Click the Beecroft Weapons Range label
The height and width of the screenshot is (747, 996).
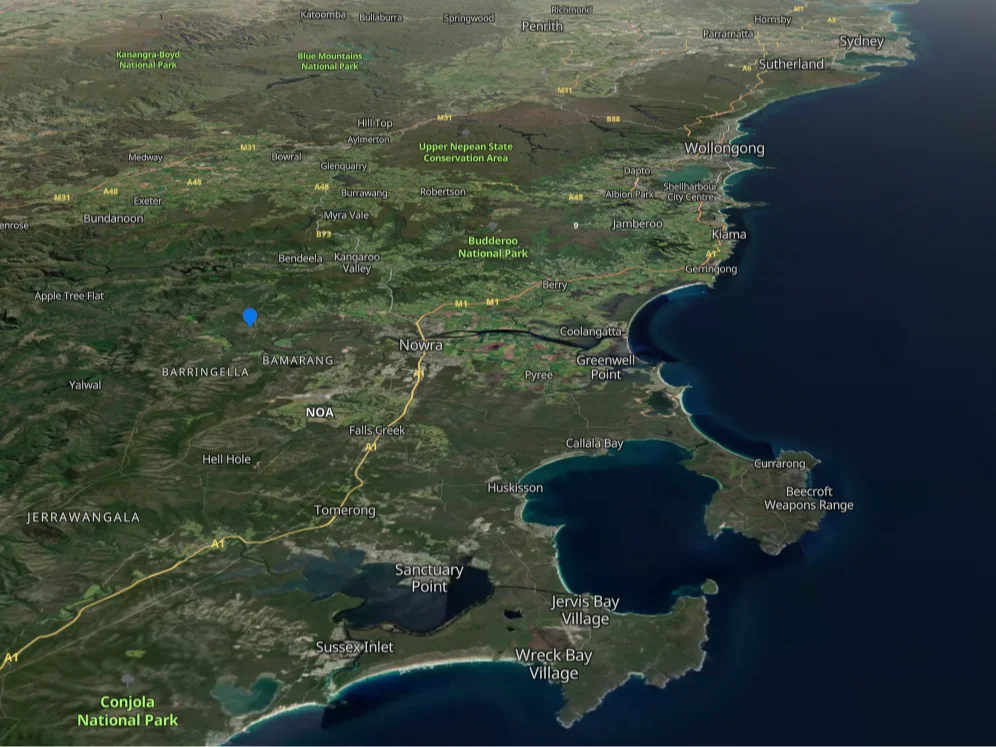(808, 498)
